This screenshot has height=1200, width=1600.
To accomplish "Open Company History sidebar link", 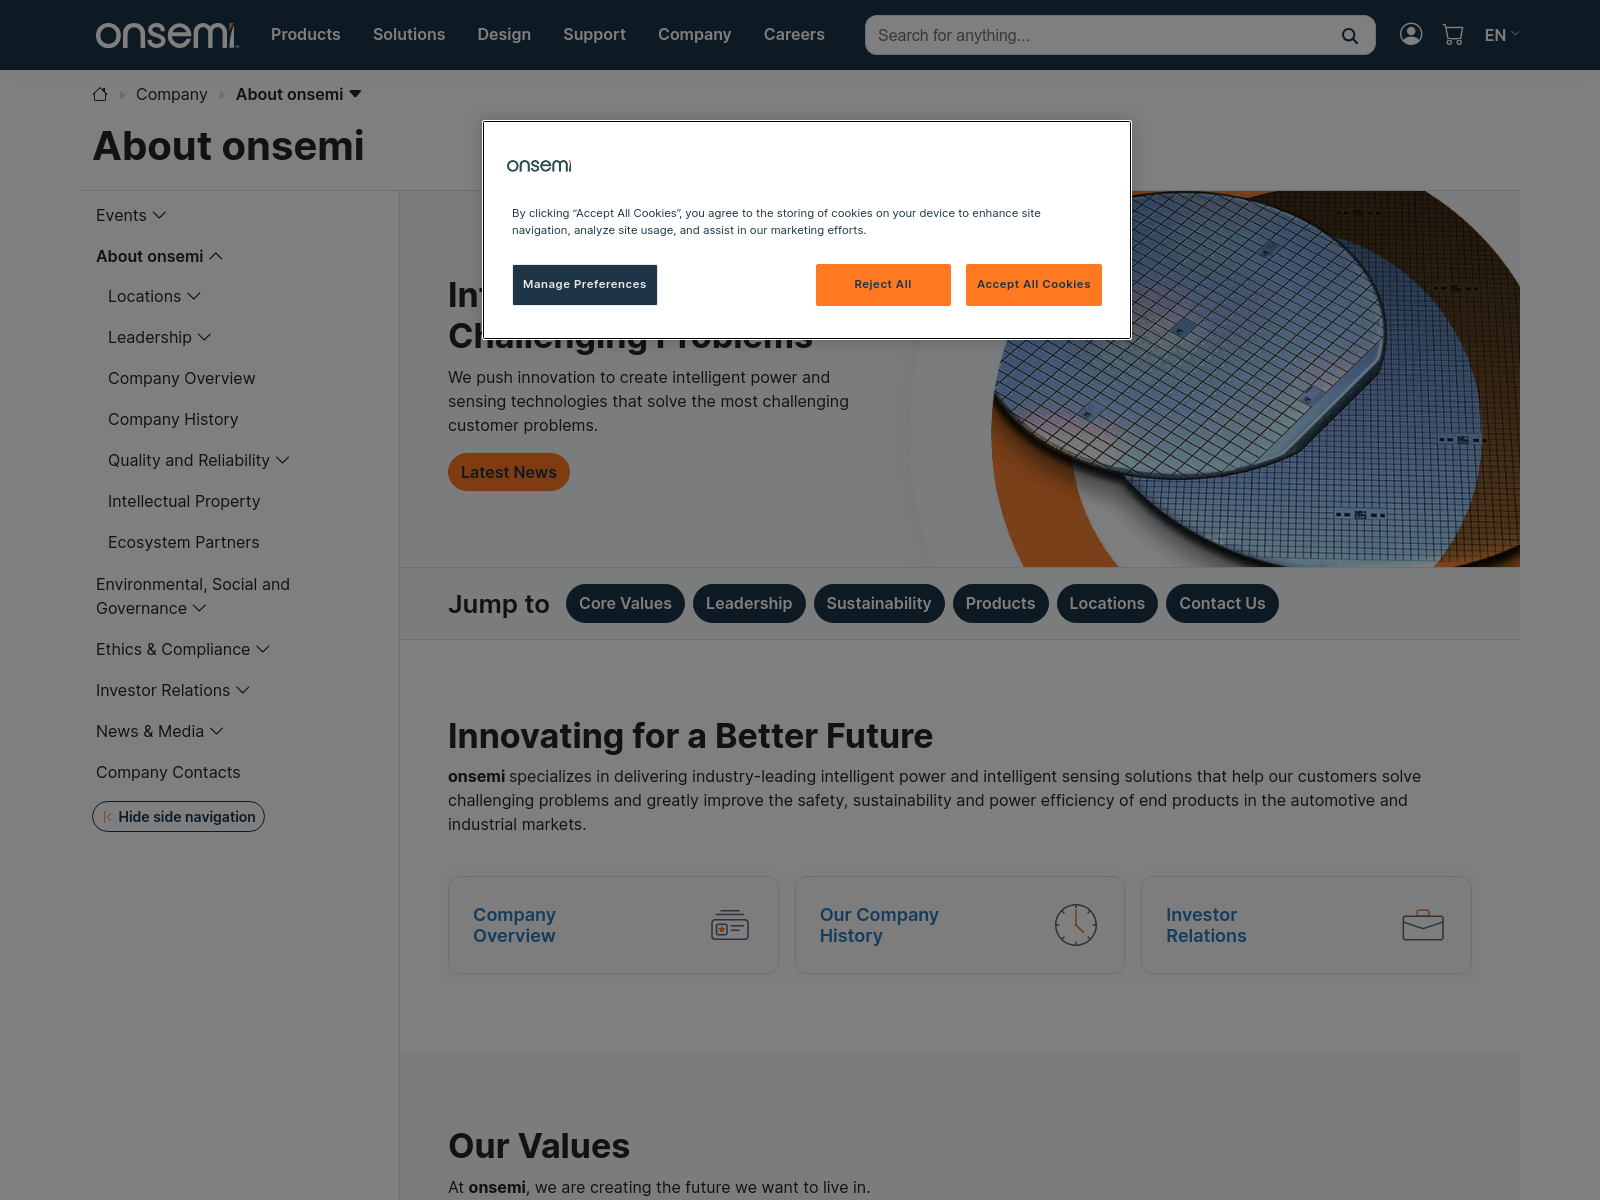I will (173, 419).
